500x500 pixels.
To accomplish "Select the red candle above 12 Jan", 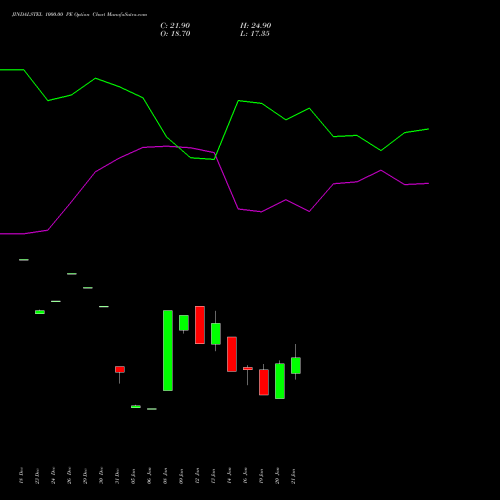I will 200,325.
